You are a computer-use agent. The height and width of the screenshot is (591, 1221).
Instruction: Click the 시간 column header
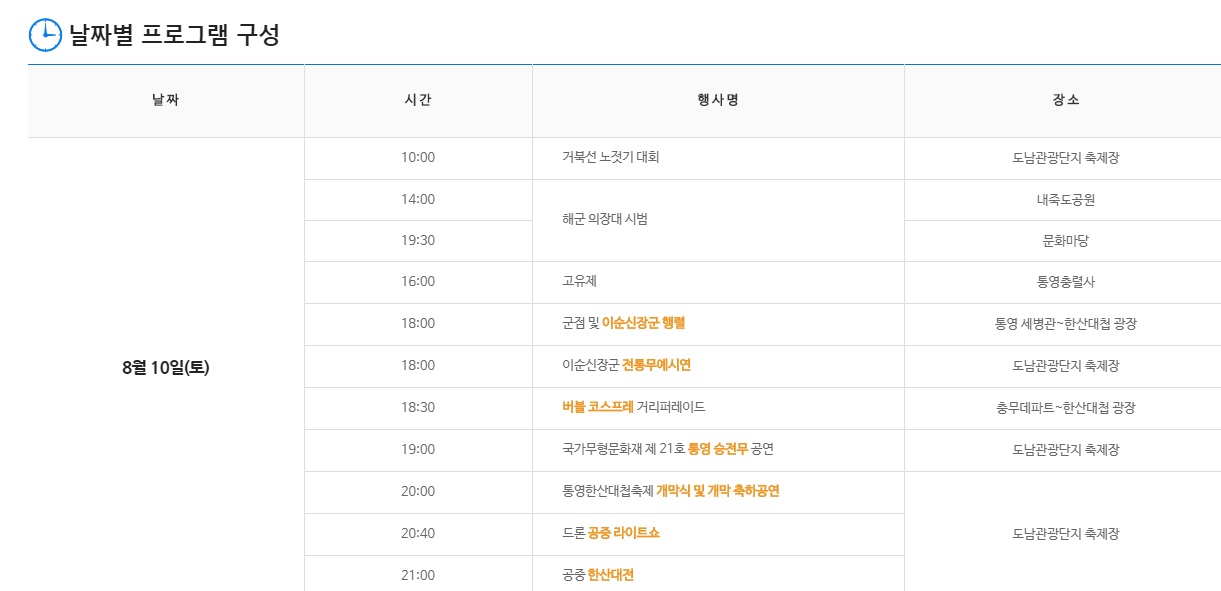click(418, 100)
